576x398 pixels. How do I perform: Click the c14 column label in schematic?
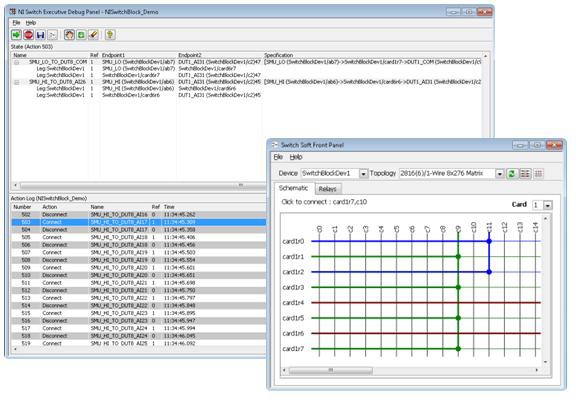[535, 227]
